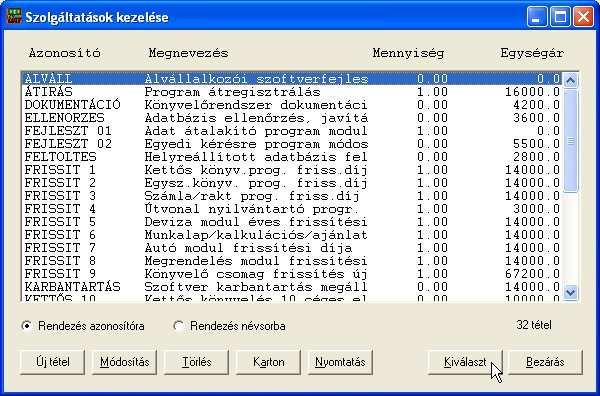The image size is (600, 396).
Task: Click 'Kettős könyv.prog. friss.díj' description
Action: [256, 170]
